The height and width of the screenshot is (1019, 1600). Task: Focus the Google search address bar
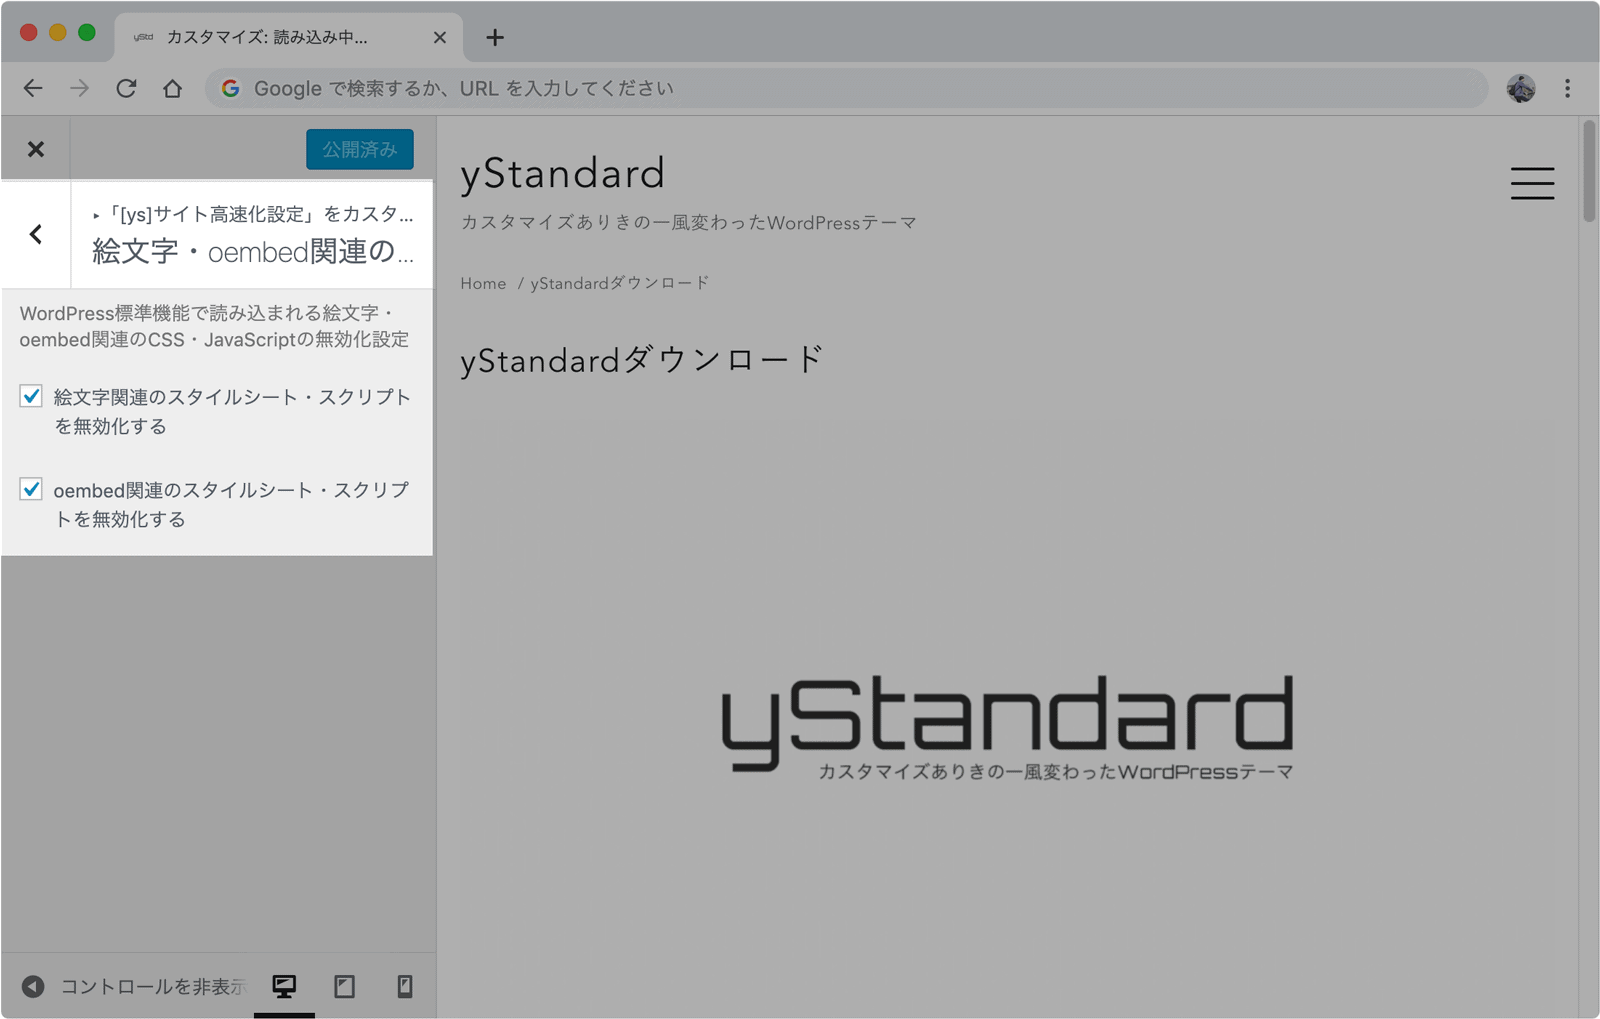pos(846,88)
